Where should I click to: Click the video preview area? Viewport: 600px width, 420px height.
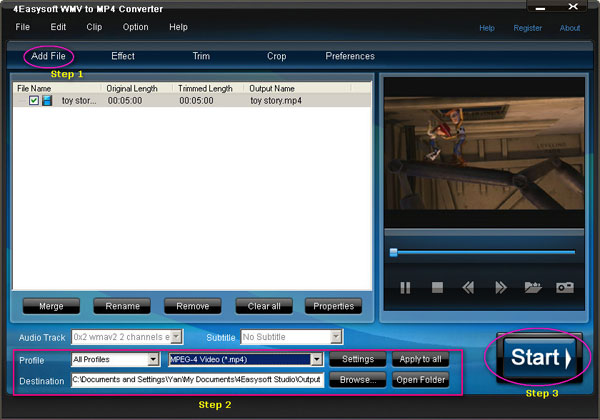click(484, 153)
